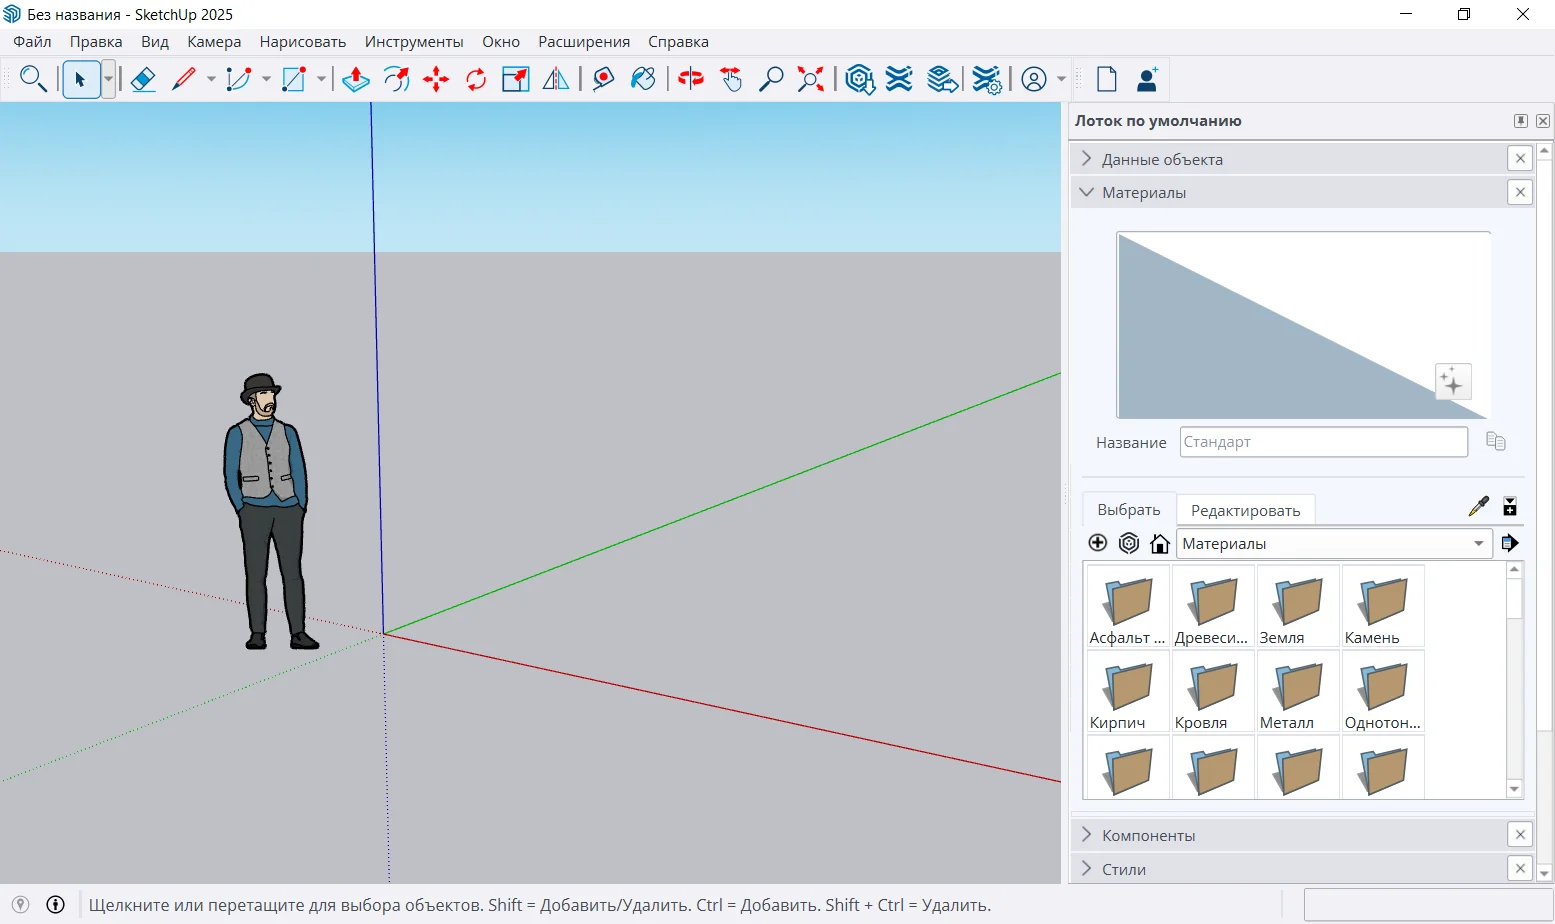Image resolution: width=1555 pixels, height=924 pixels.
Task: Select the Pan hand tool
Action: (731, 79)
